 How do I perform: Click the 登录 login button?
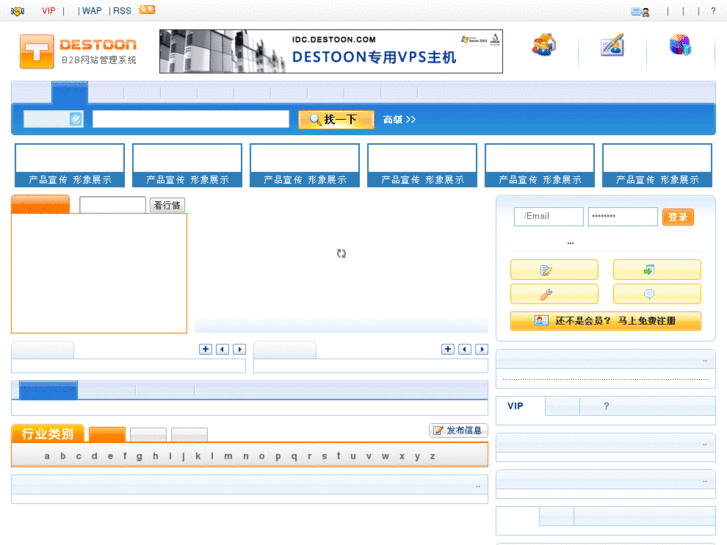coord(678,217)
